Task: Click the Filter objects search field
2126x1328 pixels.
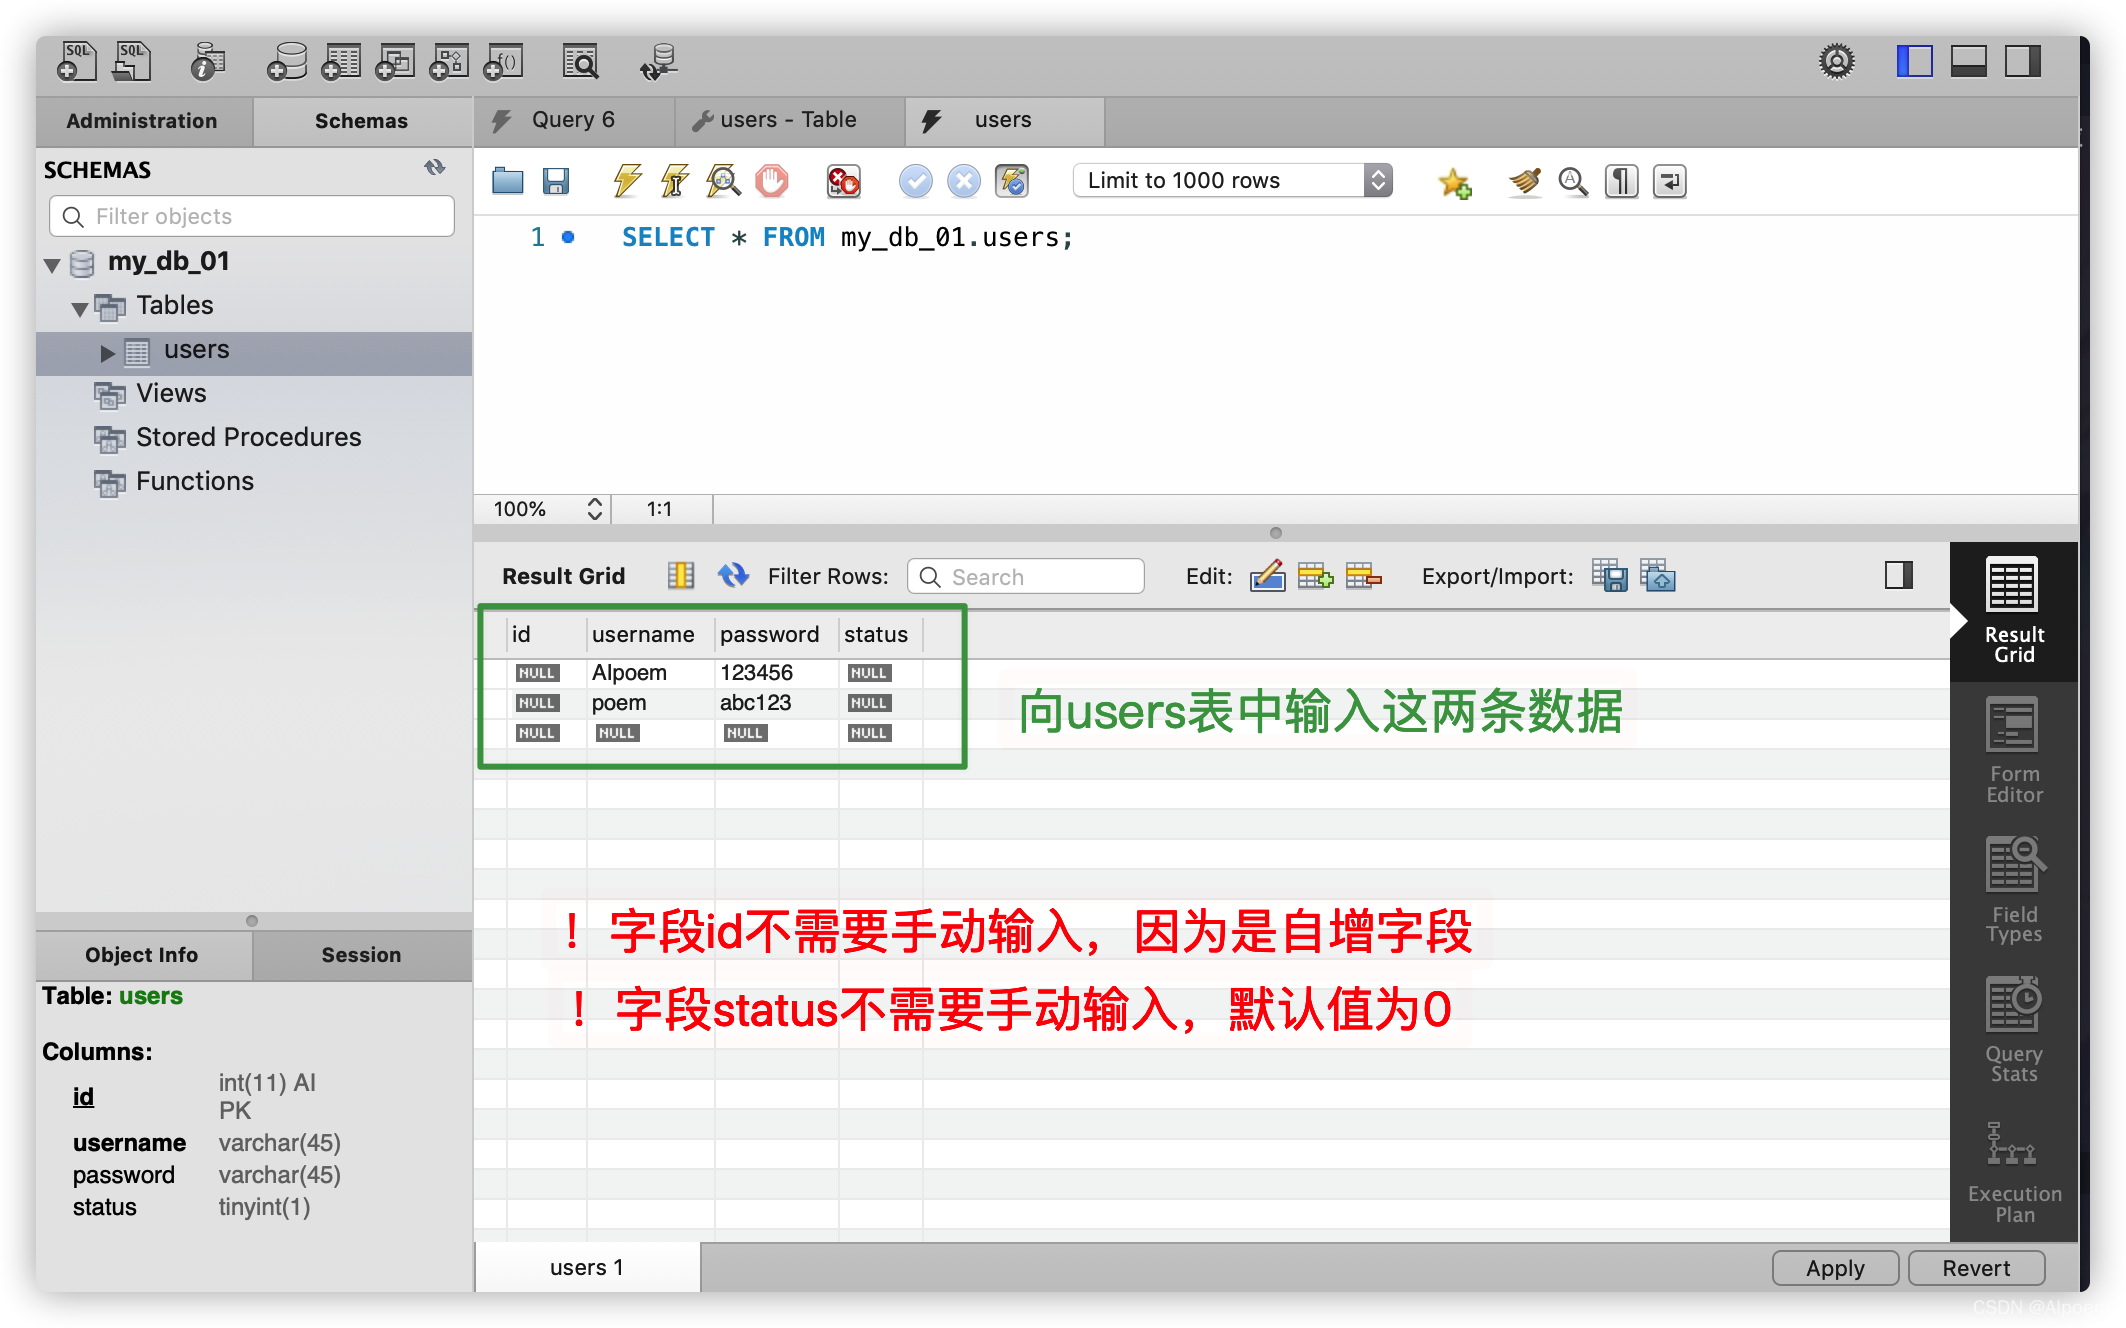Action: [x=252, y=216]
